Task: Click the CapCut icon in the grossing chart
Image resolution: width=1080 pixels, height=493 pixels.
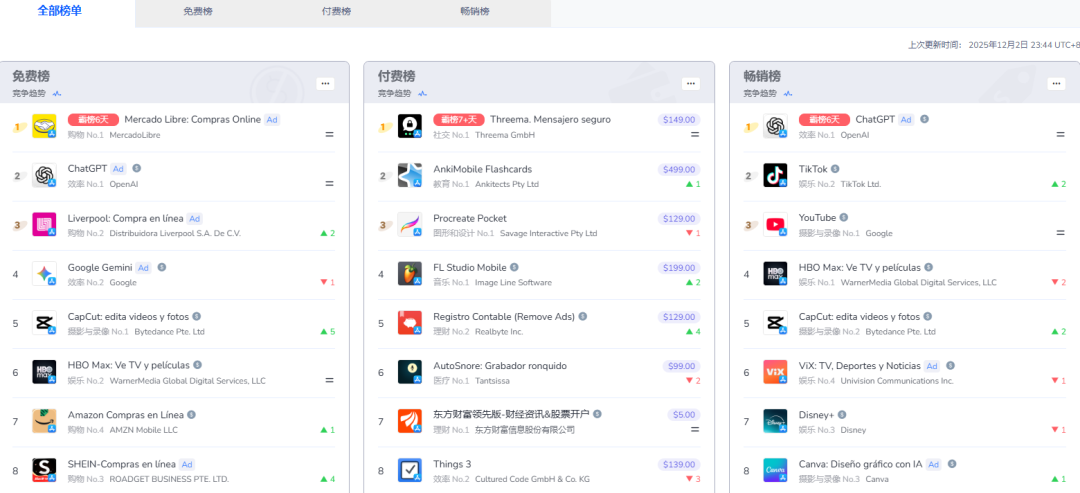Action: (x=776, y=323)
